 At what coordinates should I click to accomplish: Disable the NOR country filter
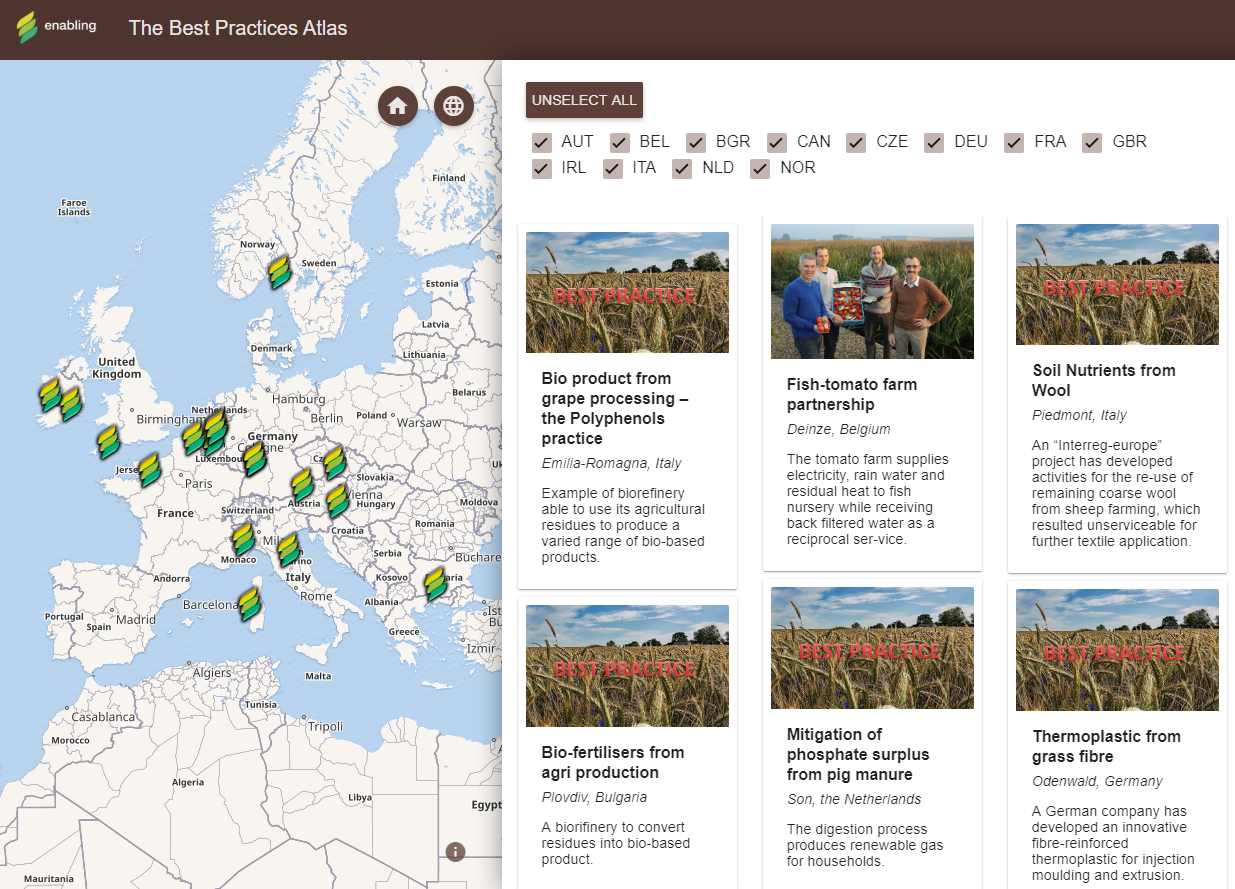[759, 168]
